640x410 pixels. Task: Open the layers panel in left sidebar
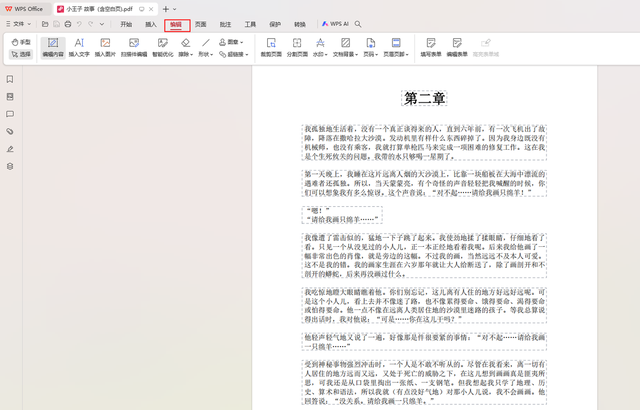click(10, 166)
